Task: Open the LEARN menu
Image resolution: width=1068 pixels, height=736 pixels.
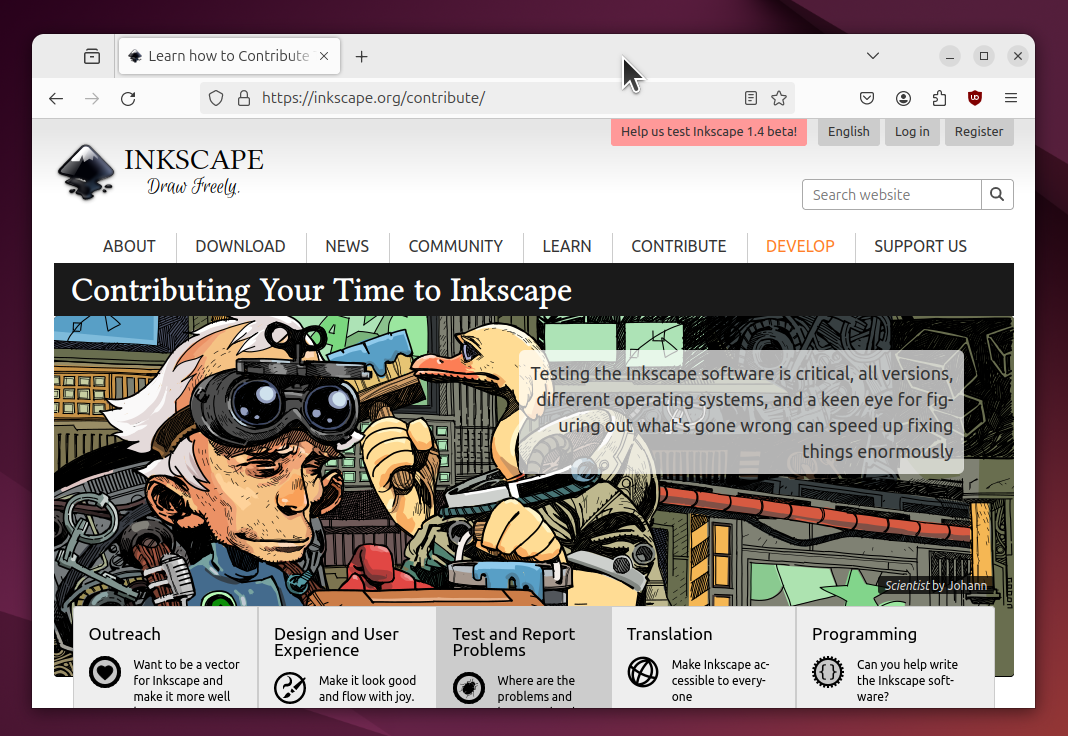Action: coord(567,246)
